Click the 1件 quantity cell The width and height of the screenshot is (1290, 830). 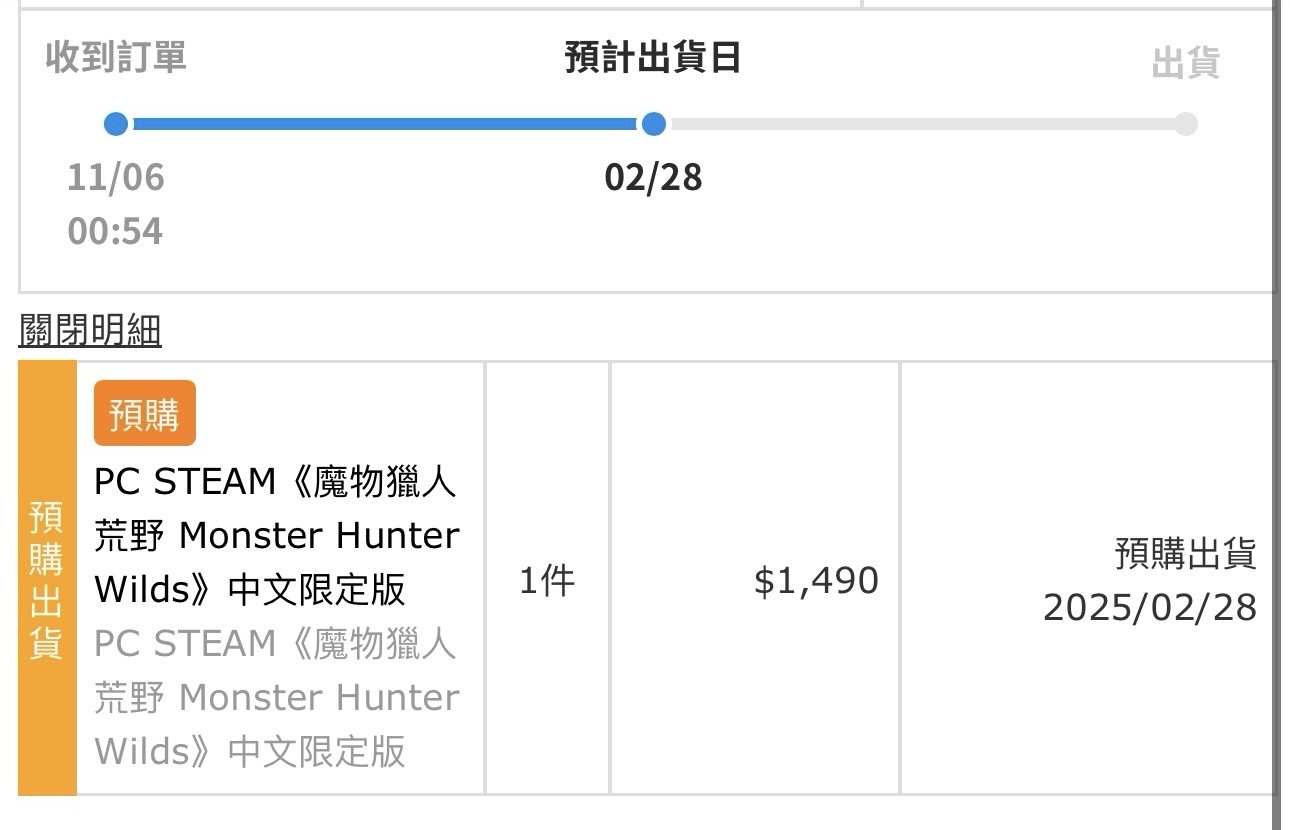tap(547, 581)
